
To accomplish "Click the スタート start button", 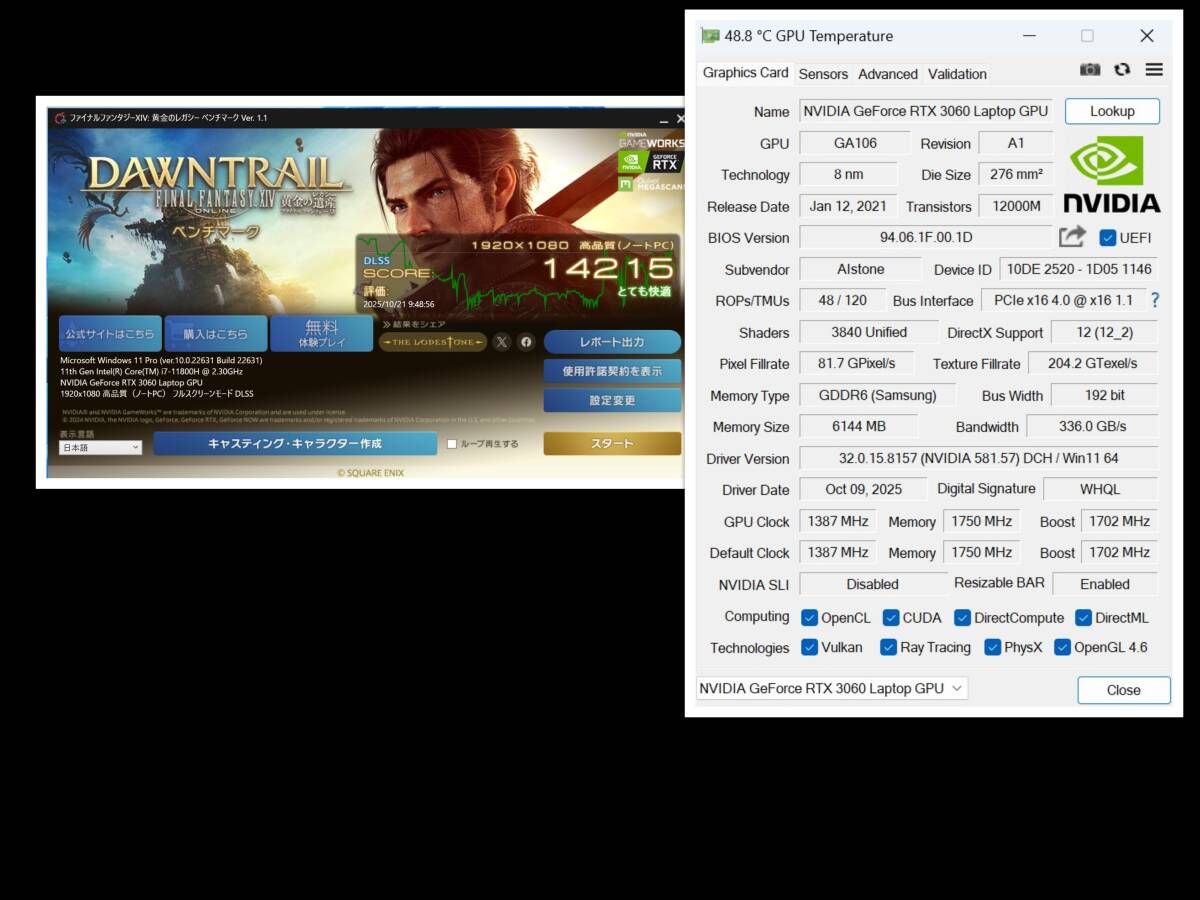I will click(x=612, y=443).
